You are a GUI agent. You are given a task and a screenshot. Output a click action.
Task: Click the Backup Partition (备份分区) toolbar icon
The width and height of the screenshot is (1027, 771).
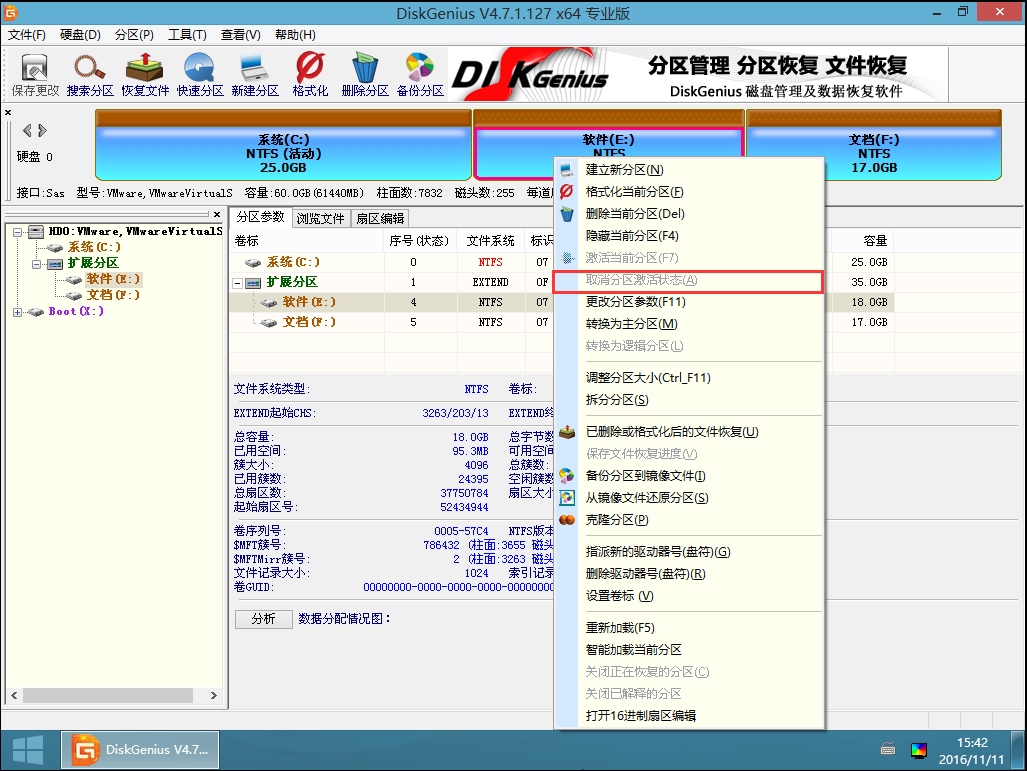point(420,75)
